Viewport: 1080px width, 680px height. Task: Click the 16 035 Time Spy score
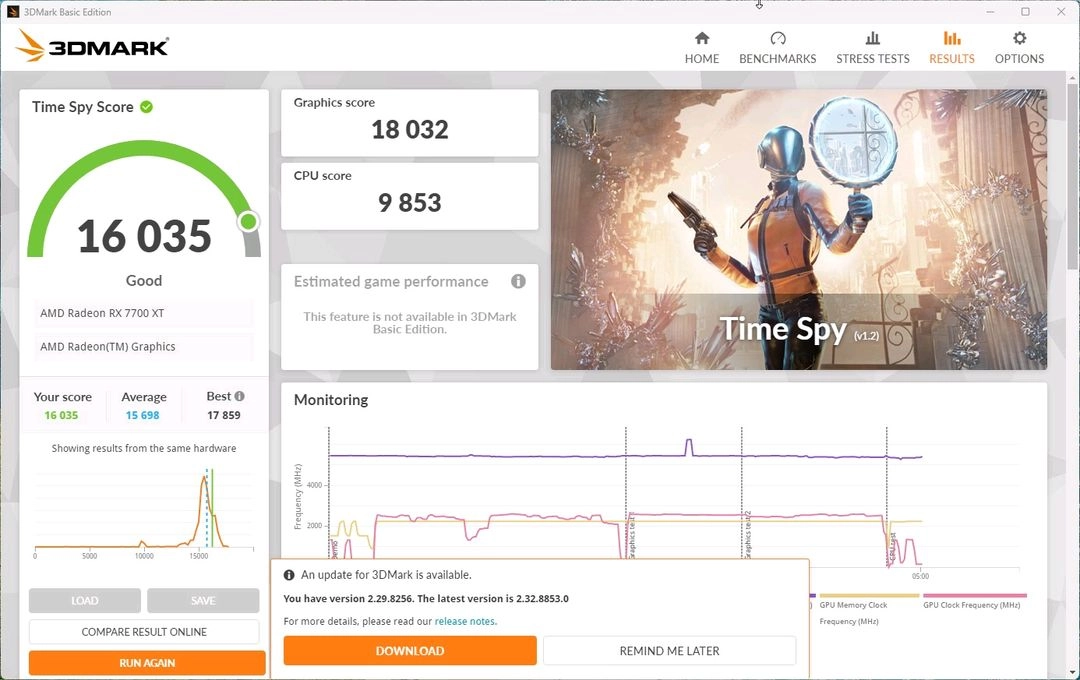[144, 236]
